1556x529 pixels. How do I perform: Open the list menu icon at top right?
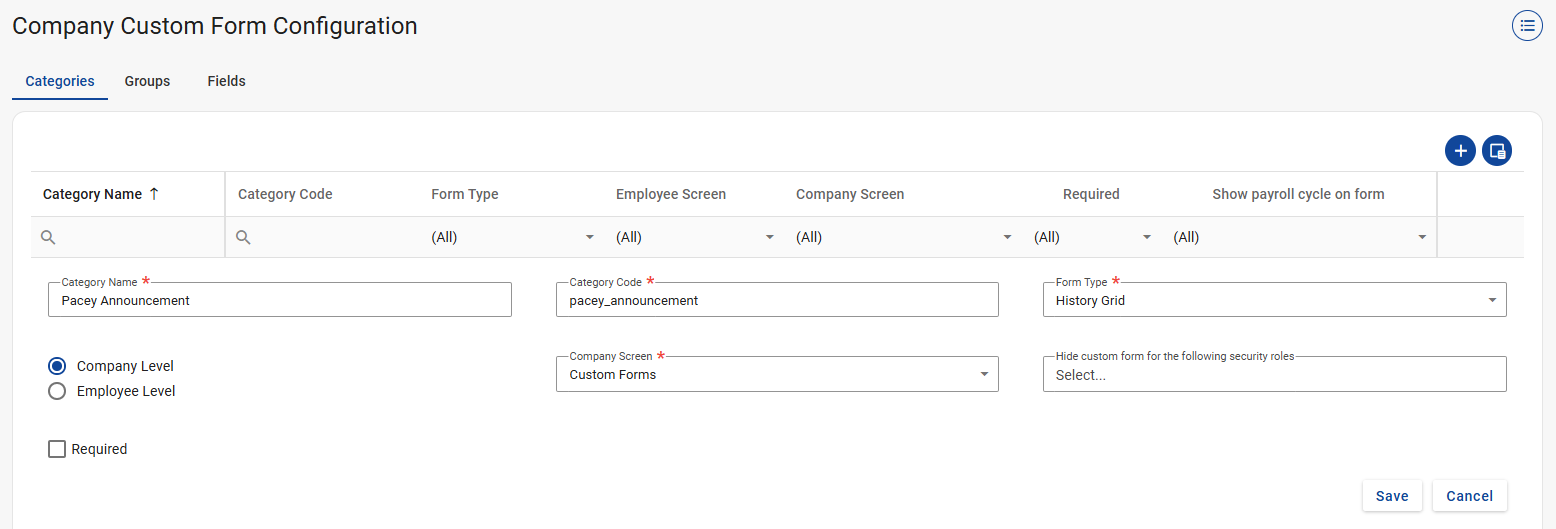tap(1527, 26)
